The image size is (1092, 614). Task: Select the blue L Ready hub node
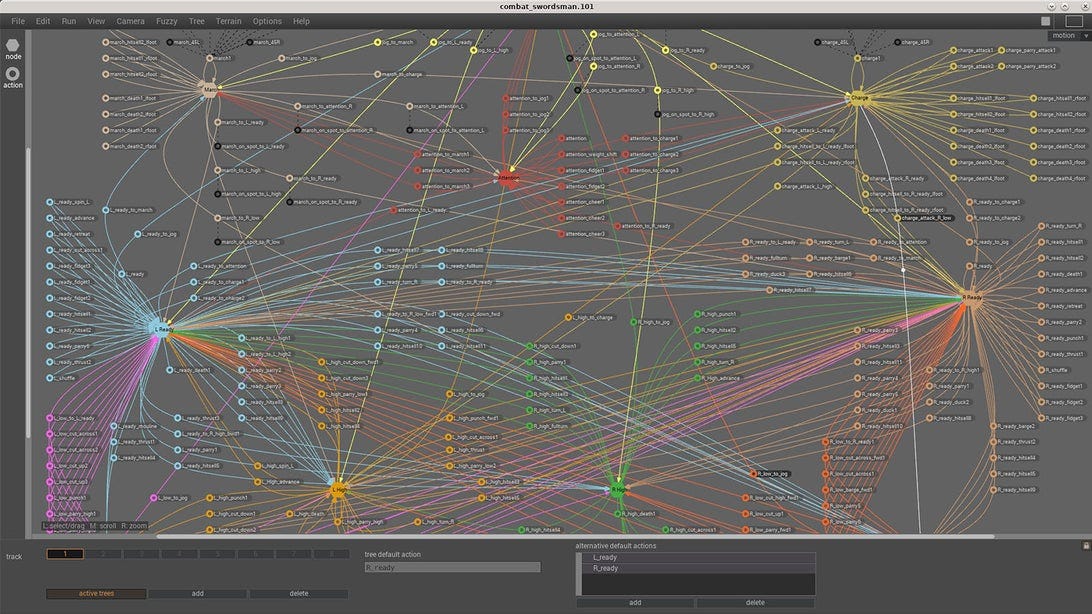click(162, 329)
